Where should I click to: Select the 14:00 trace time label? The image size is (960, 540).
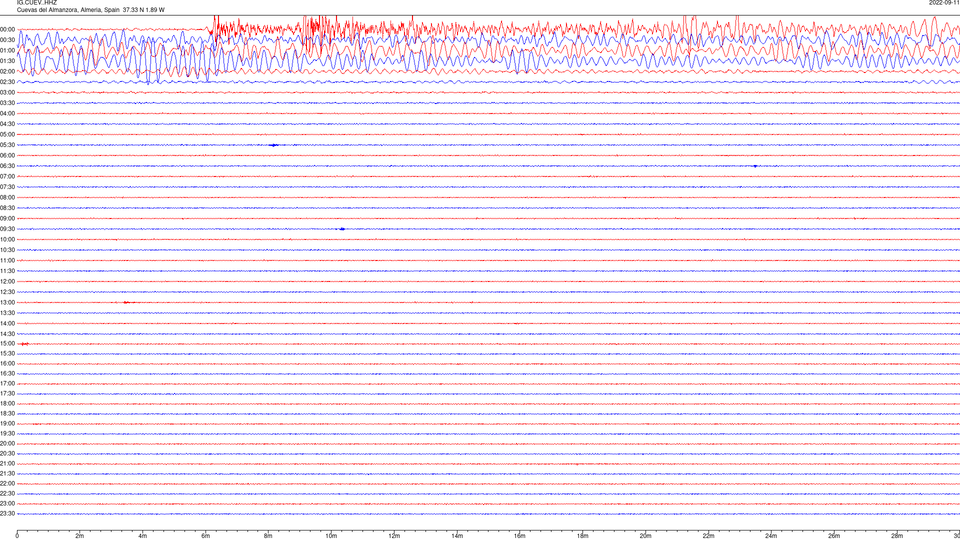point(7,324)
